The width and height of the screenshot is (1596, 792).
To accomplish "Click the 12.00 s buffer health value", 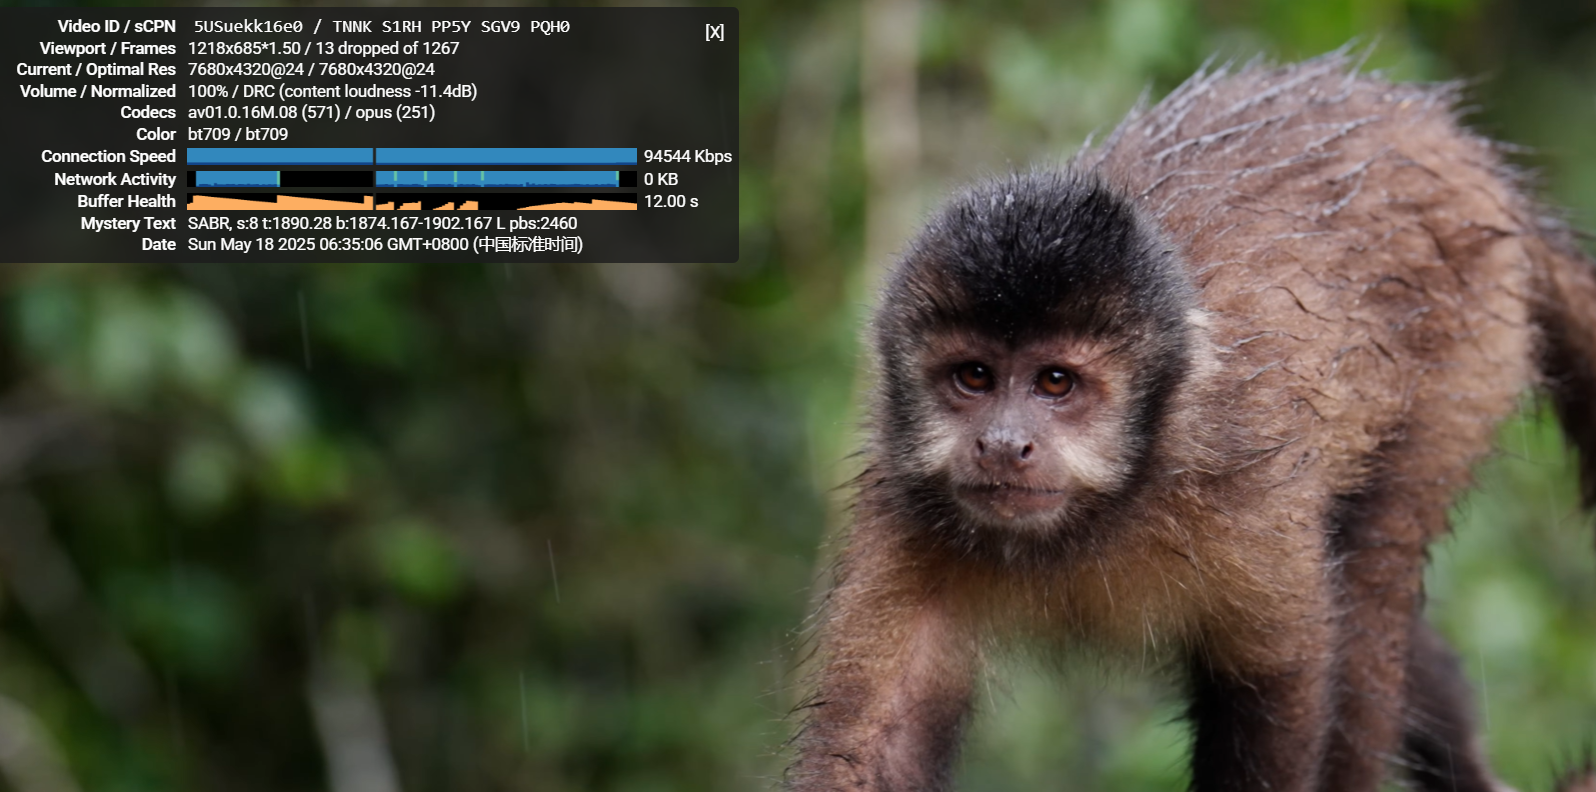I will click(x=671, y=201).
